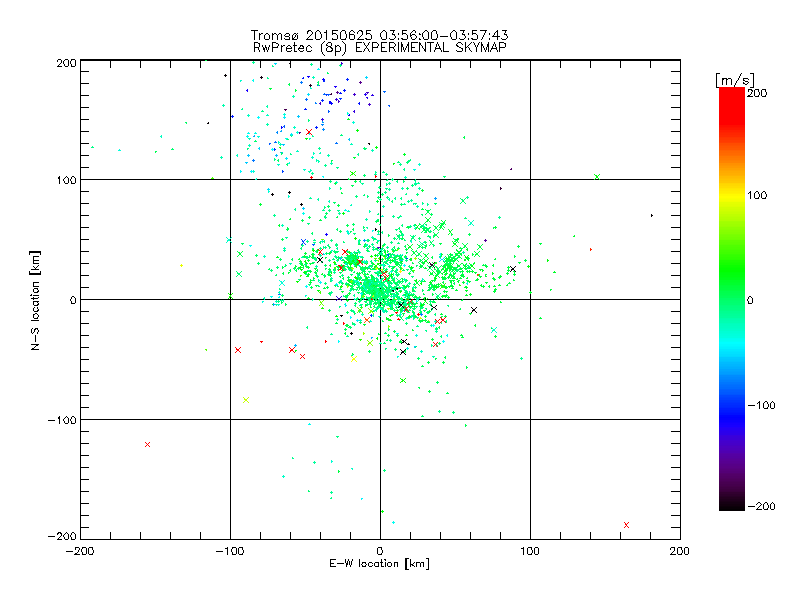Select the 0 tick on N-S axis

click(73, 300)
